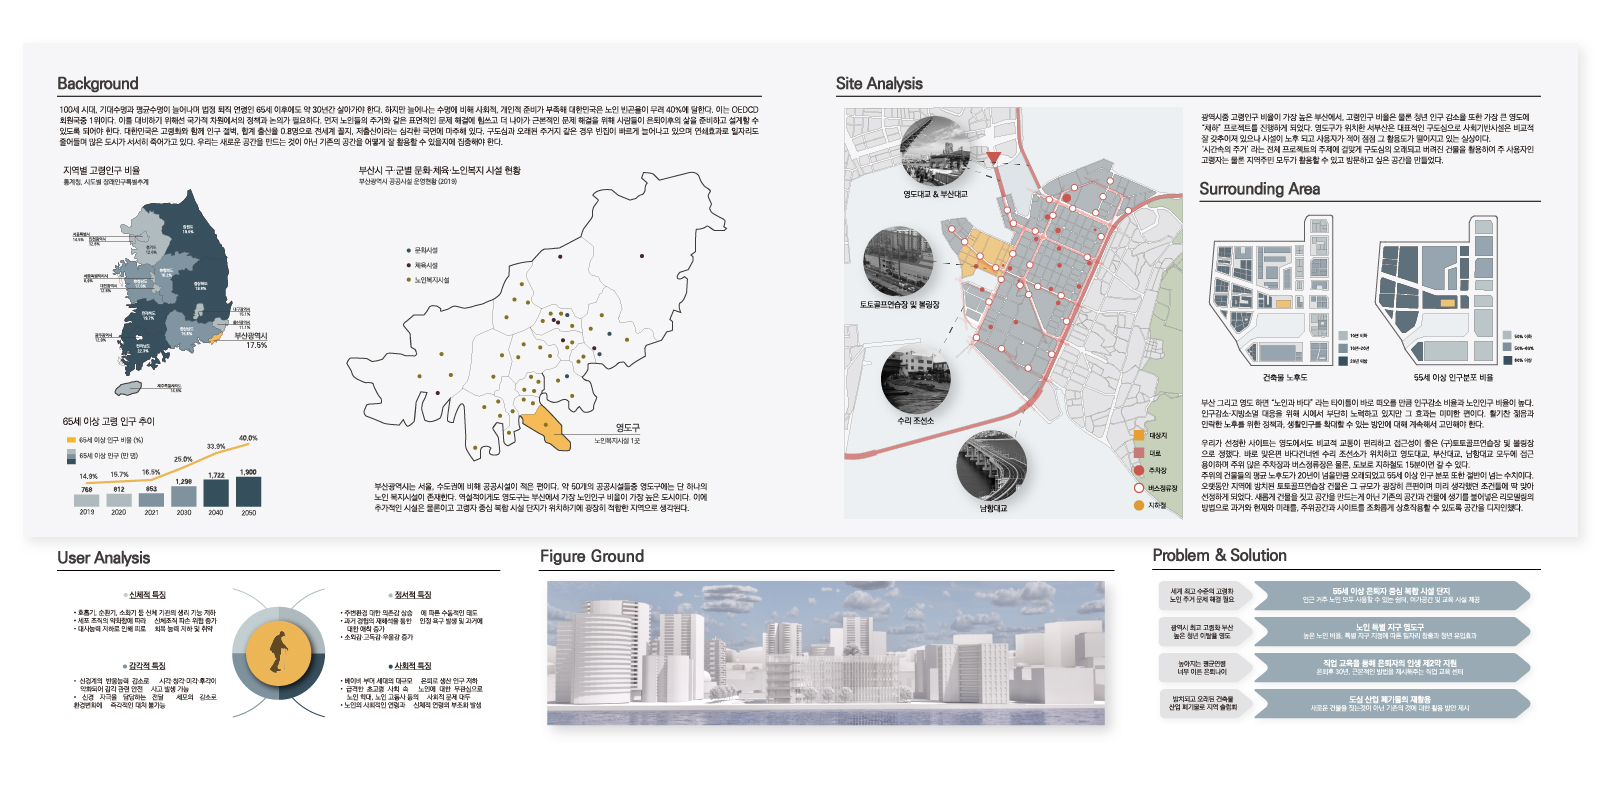The width and height of the screenshot is (1600, 800).
Task: Click the 도심 산업 폐기물의 재활용 arrow
Action: (x=1392, y=703)
